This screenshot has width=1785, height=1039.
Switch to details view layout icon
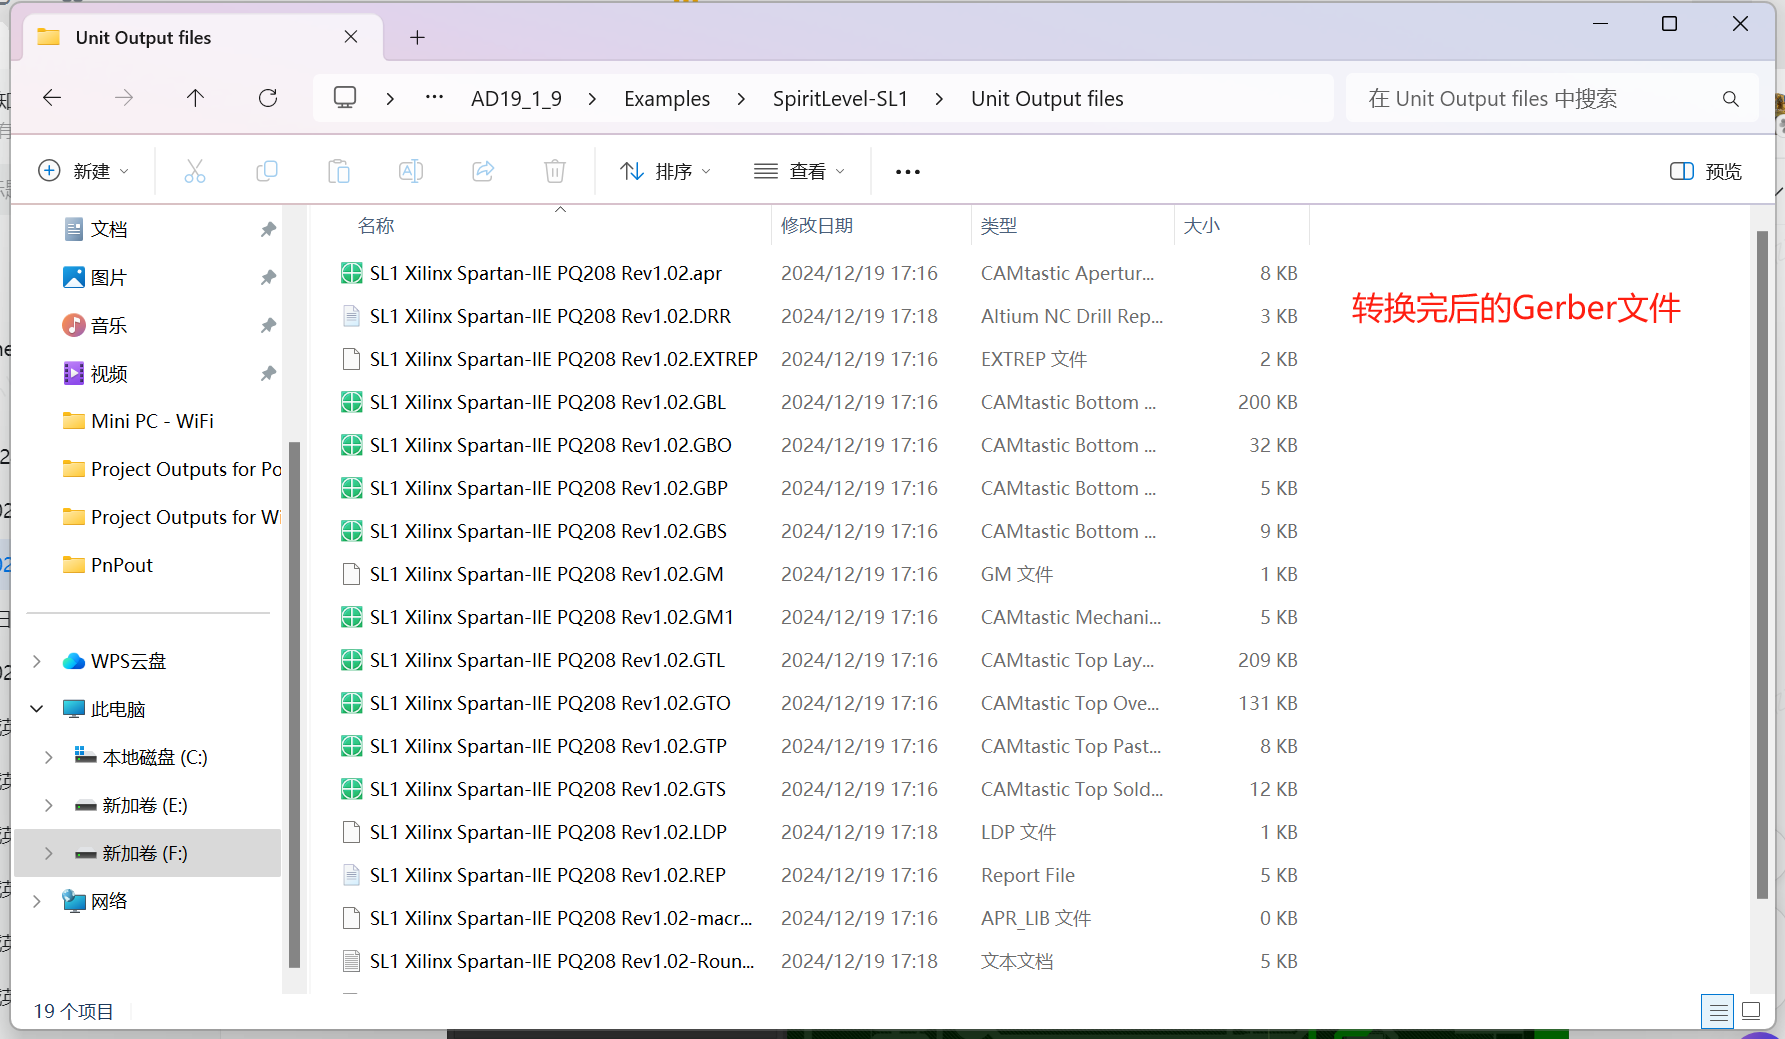[x=1717, y=1011]
